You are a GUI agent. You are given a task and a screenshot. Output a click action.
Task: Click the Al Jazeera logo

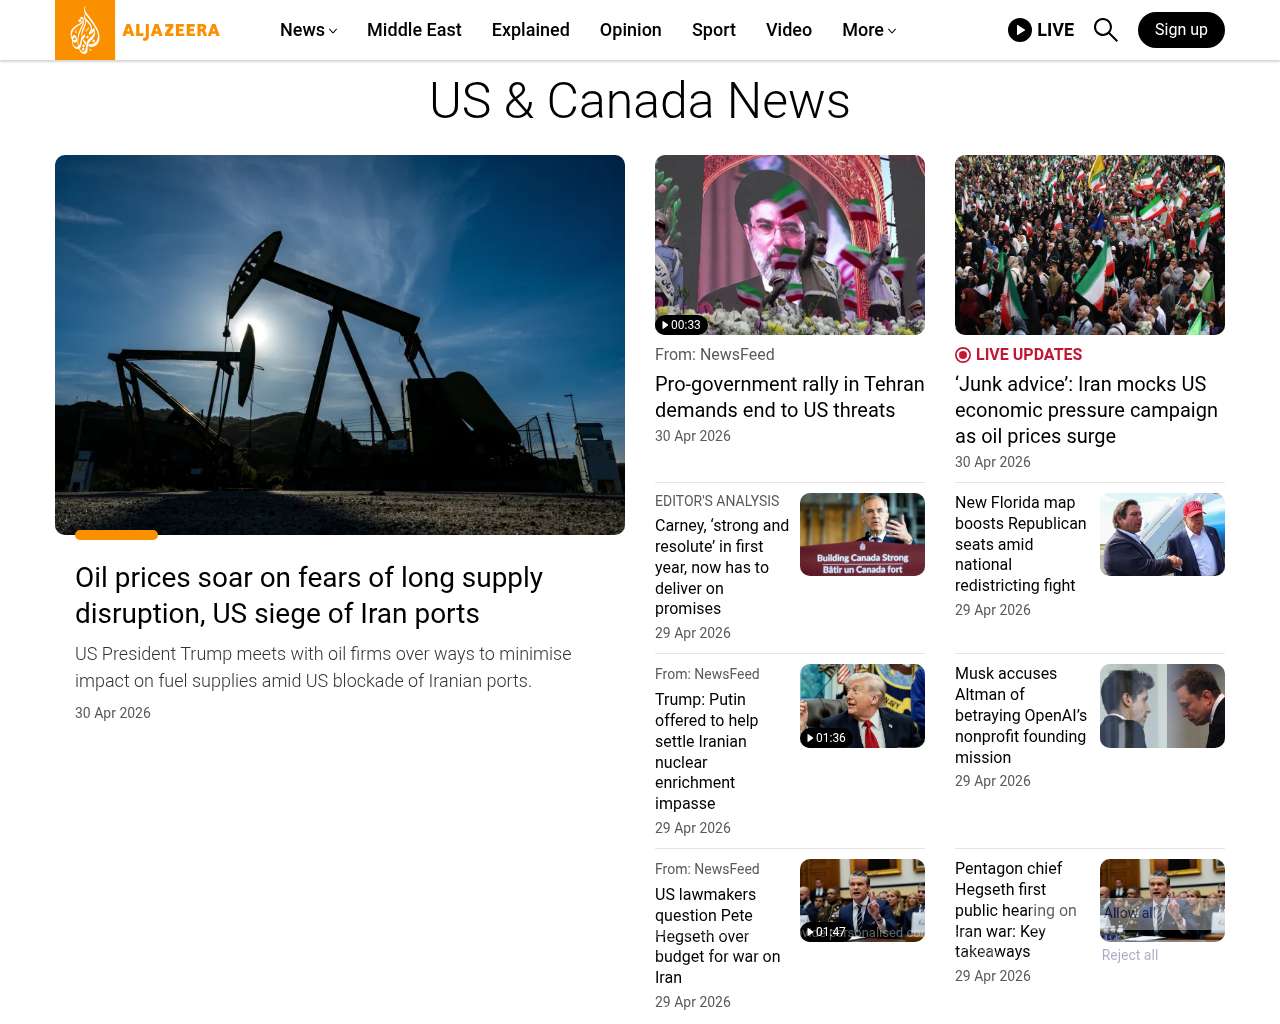137,30
